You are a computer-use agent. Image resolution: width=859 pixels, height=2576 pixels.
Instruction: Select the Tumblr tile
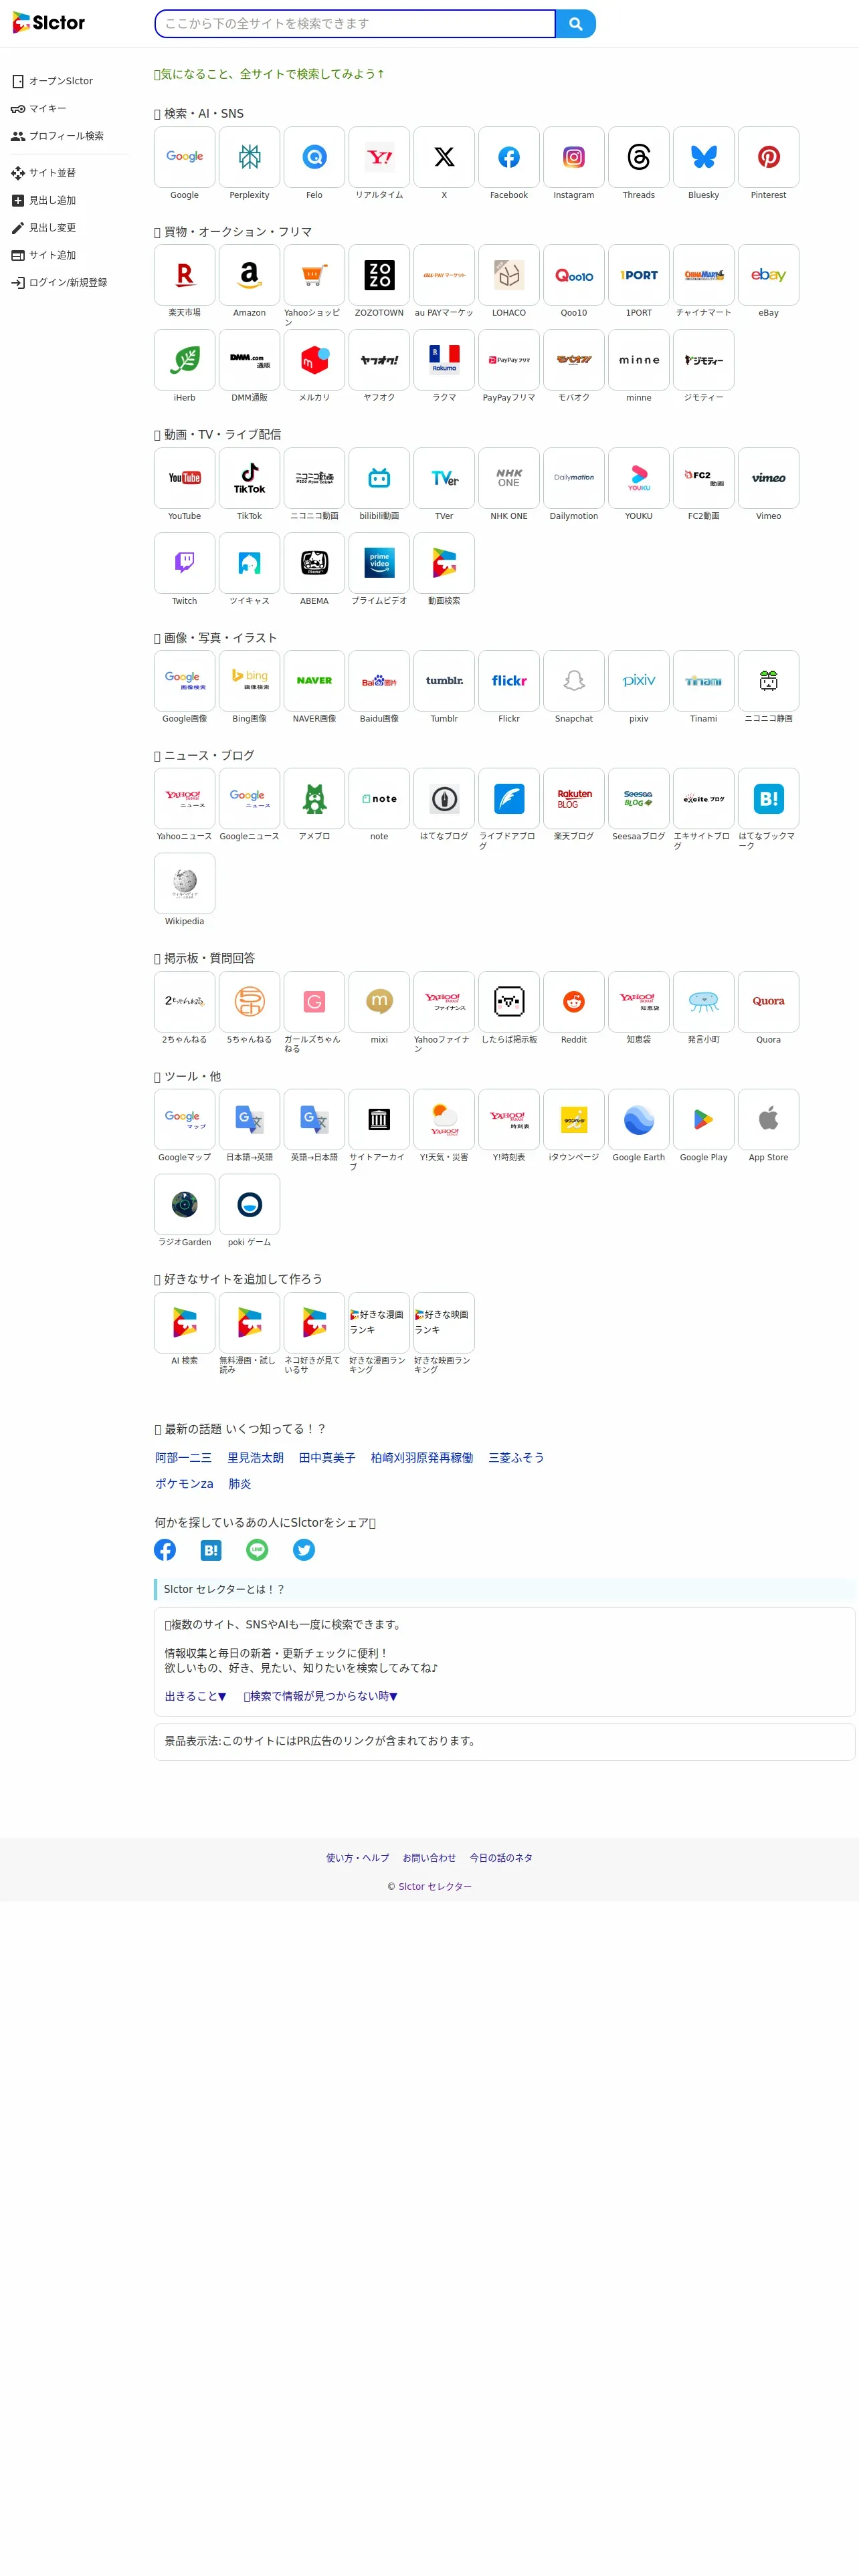(x=444, y=681)
